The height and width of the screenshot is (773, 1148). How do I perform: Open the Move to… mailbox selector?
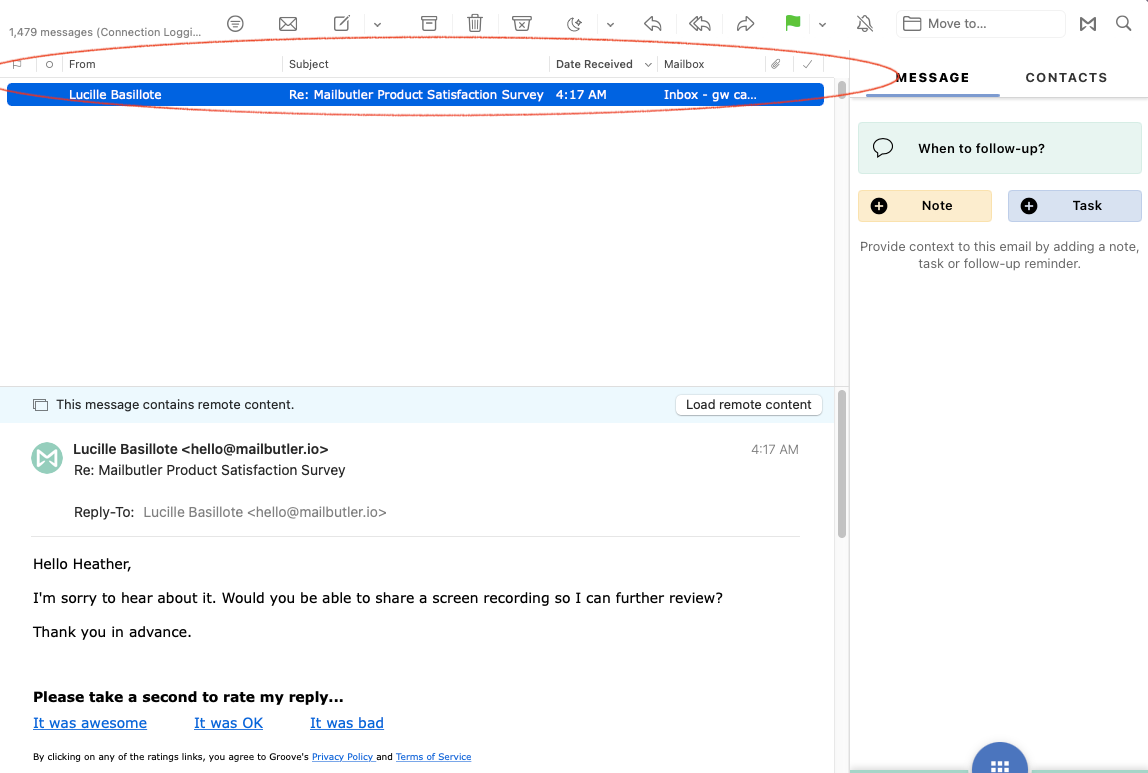point(980,23)
